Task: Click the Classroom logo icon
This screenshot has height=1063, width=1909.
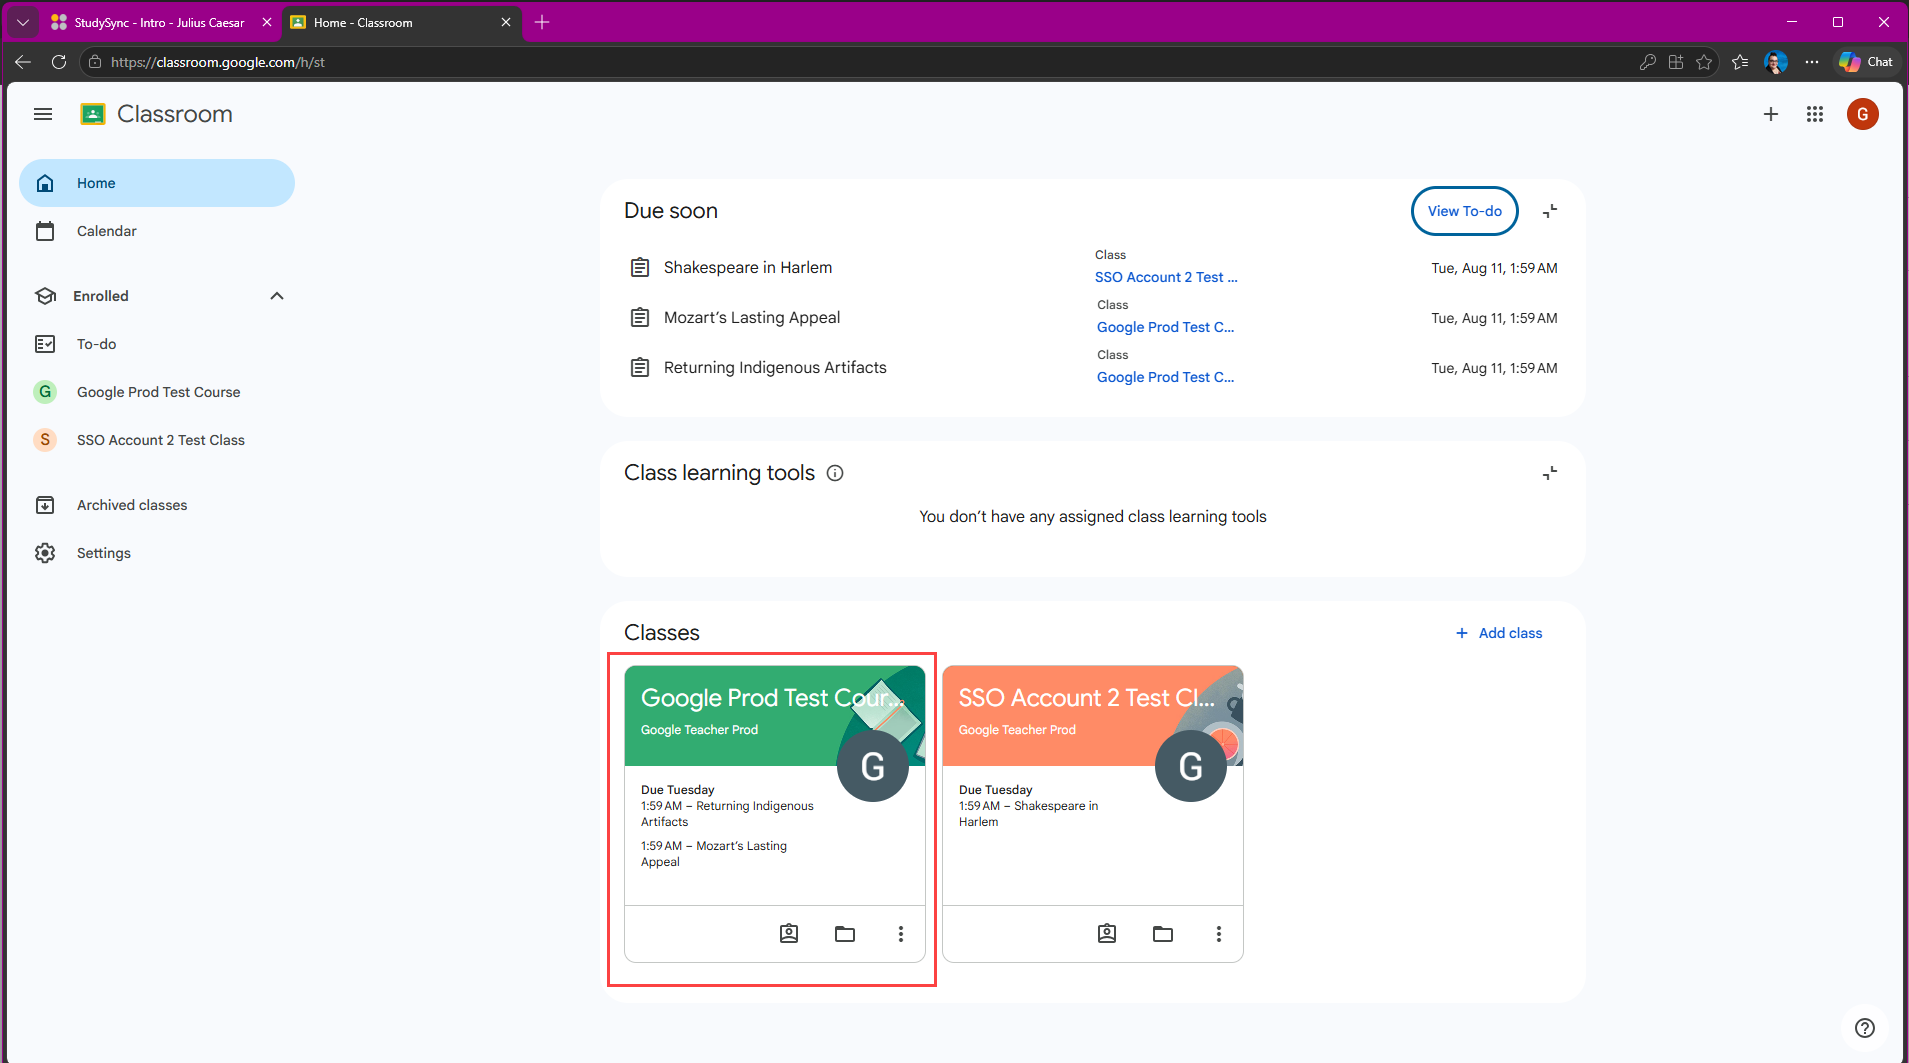Action: (x=93, y=114)
